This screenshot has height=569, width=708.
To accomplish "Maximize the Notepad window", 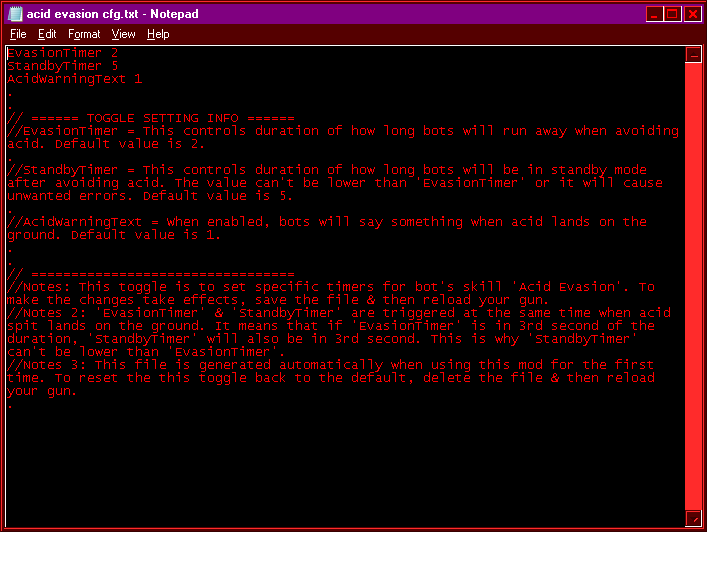I will pyautogui.click(x=672, y=14).
